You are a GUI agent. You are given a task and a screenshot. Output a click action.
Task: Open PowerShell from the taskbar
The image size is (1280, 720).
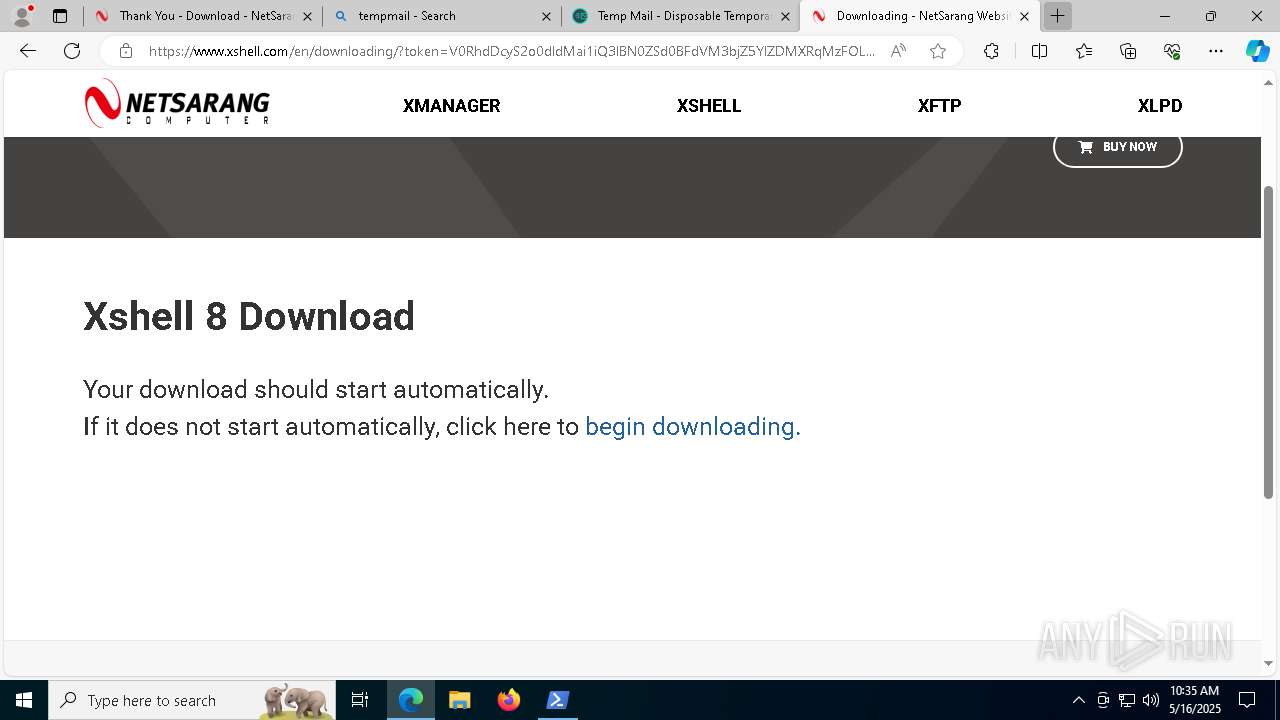(x=558, y=700)
